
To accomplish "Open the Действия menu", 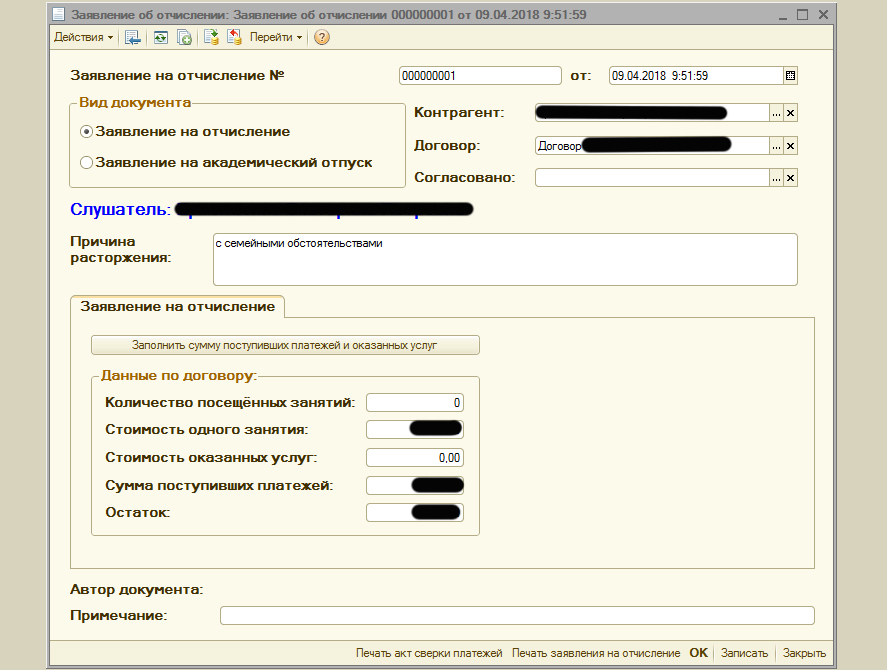I will [x=83, y=37].
